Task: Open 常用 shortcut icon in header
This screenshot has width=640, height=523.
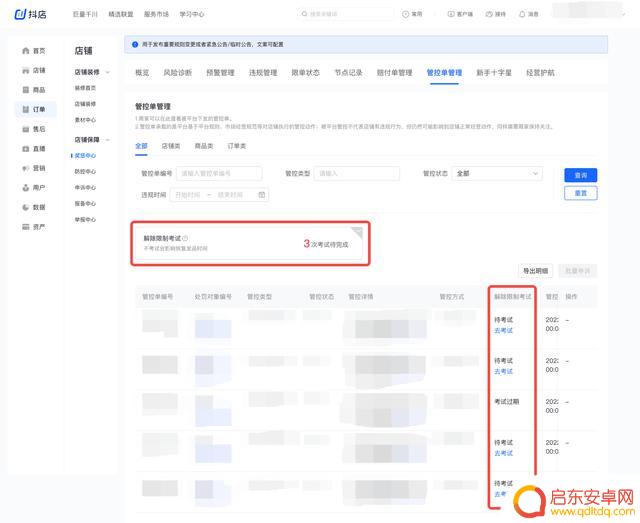Action: tap(405, 14)
